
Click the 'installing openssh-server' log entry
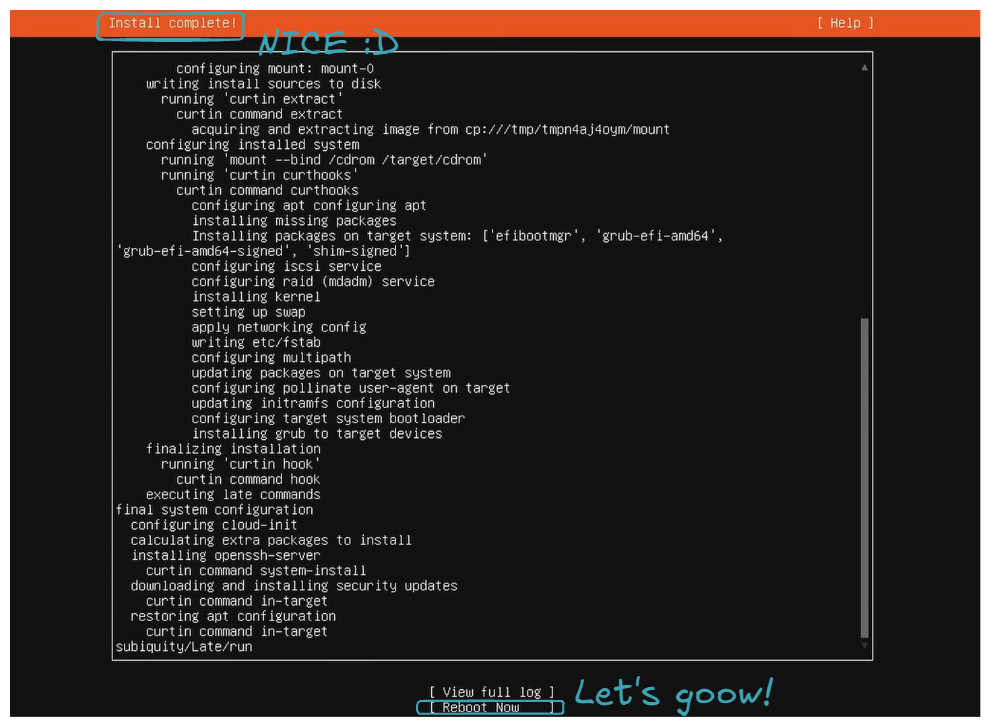click(225, 555)
